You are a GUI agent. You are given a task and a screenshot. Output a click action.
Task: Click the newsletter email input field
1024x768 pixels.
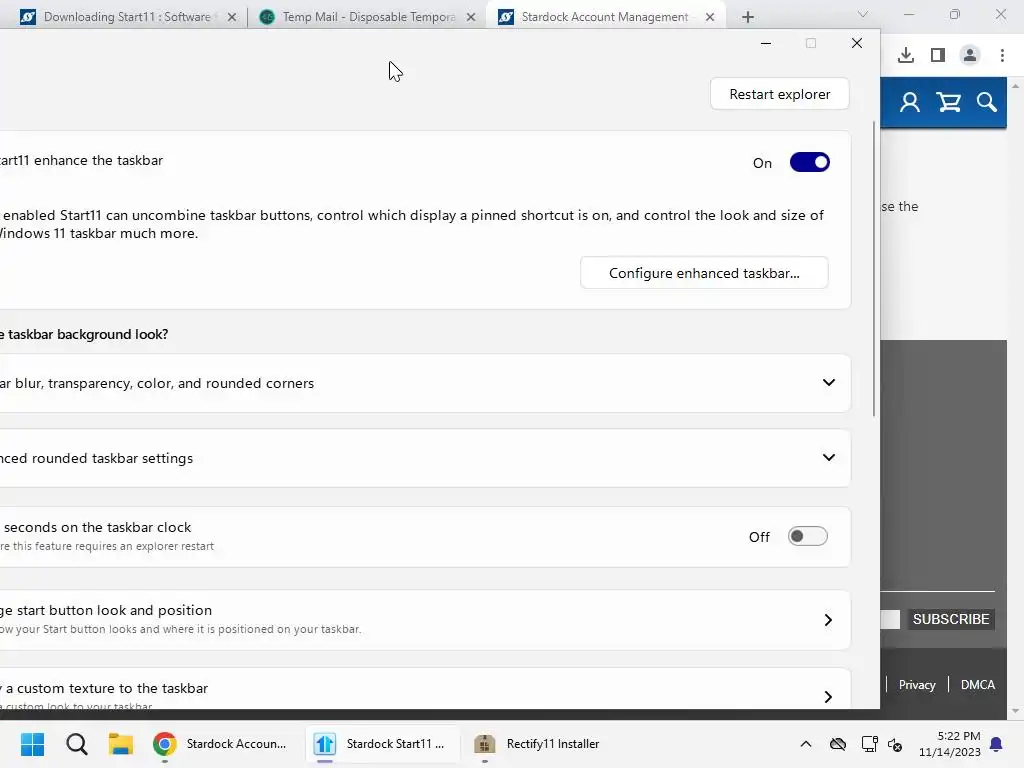[x=890, y=619]
